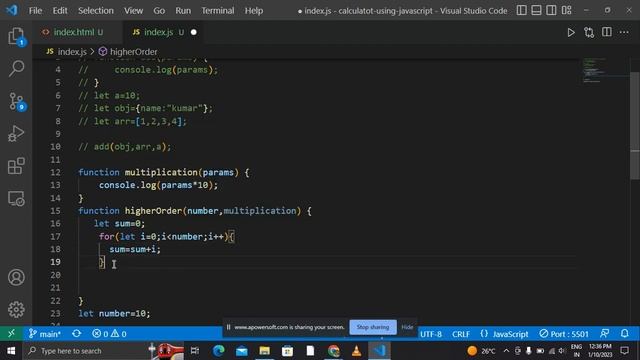Click 'function multiplication(params)' text
This screenshot has height=360, width=640.
coord(158,172)
